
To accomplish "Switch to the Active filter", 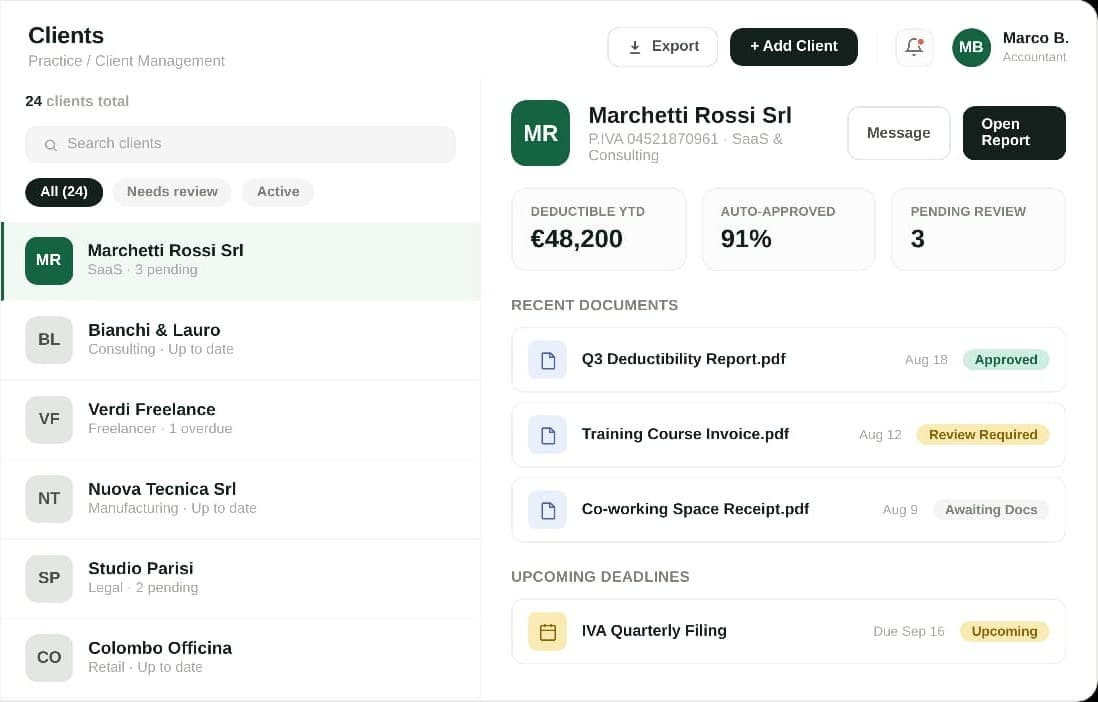I will click(x=278, y=192).
